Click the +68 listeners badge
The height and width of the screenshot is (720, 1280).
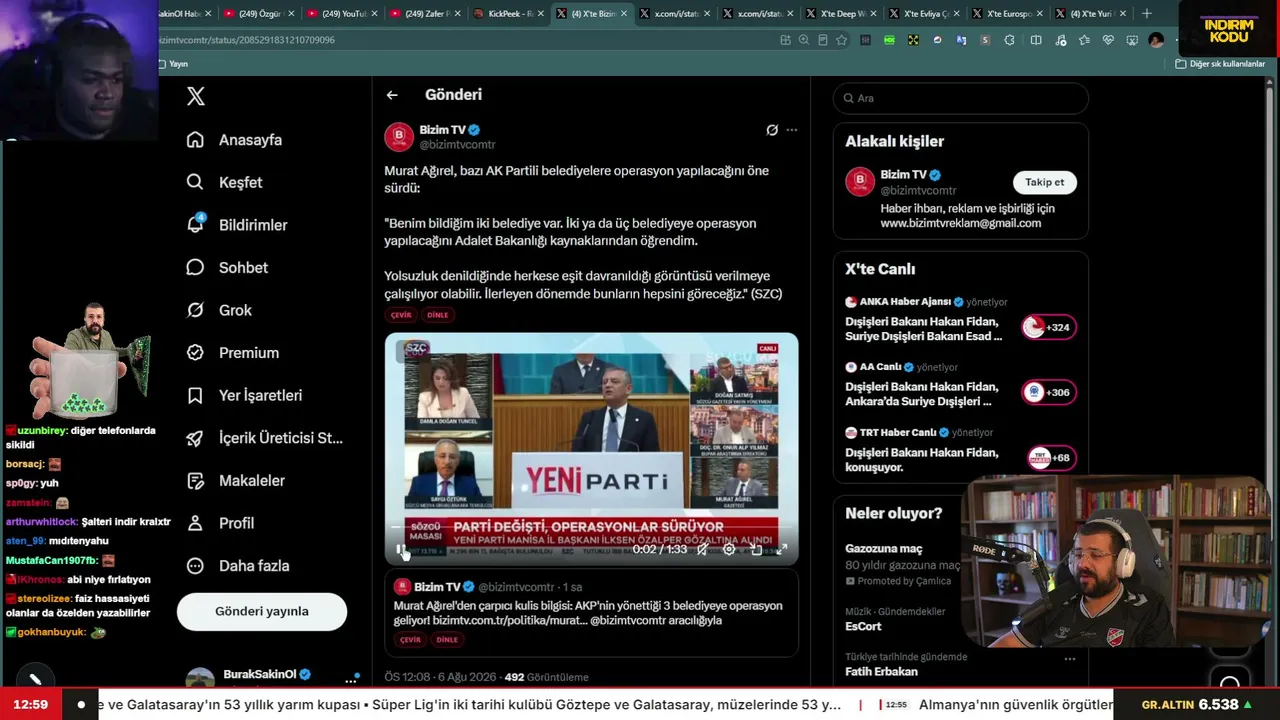(1051, 458)
